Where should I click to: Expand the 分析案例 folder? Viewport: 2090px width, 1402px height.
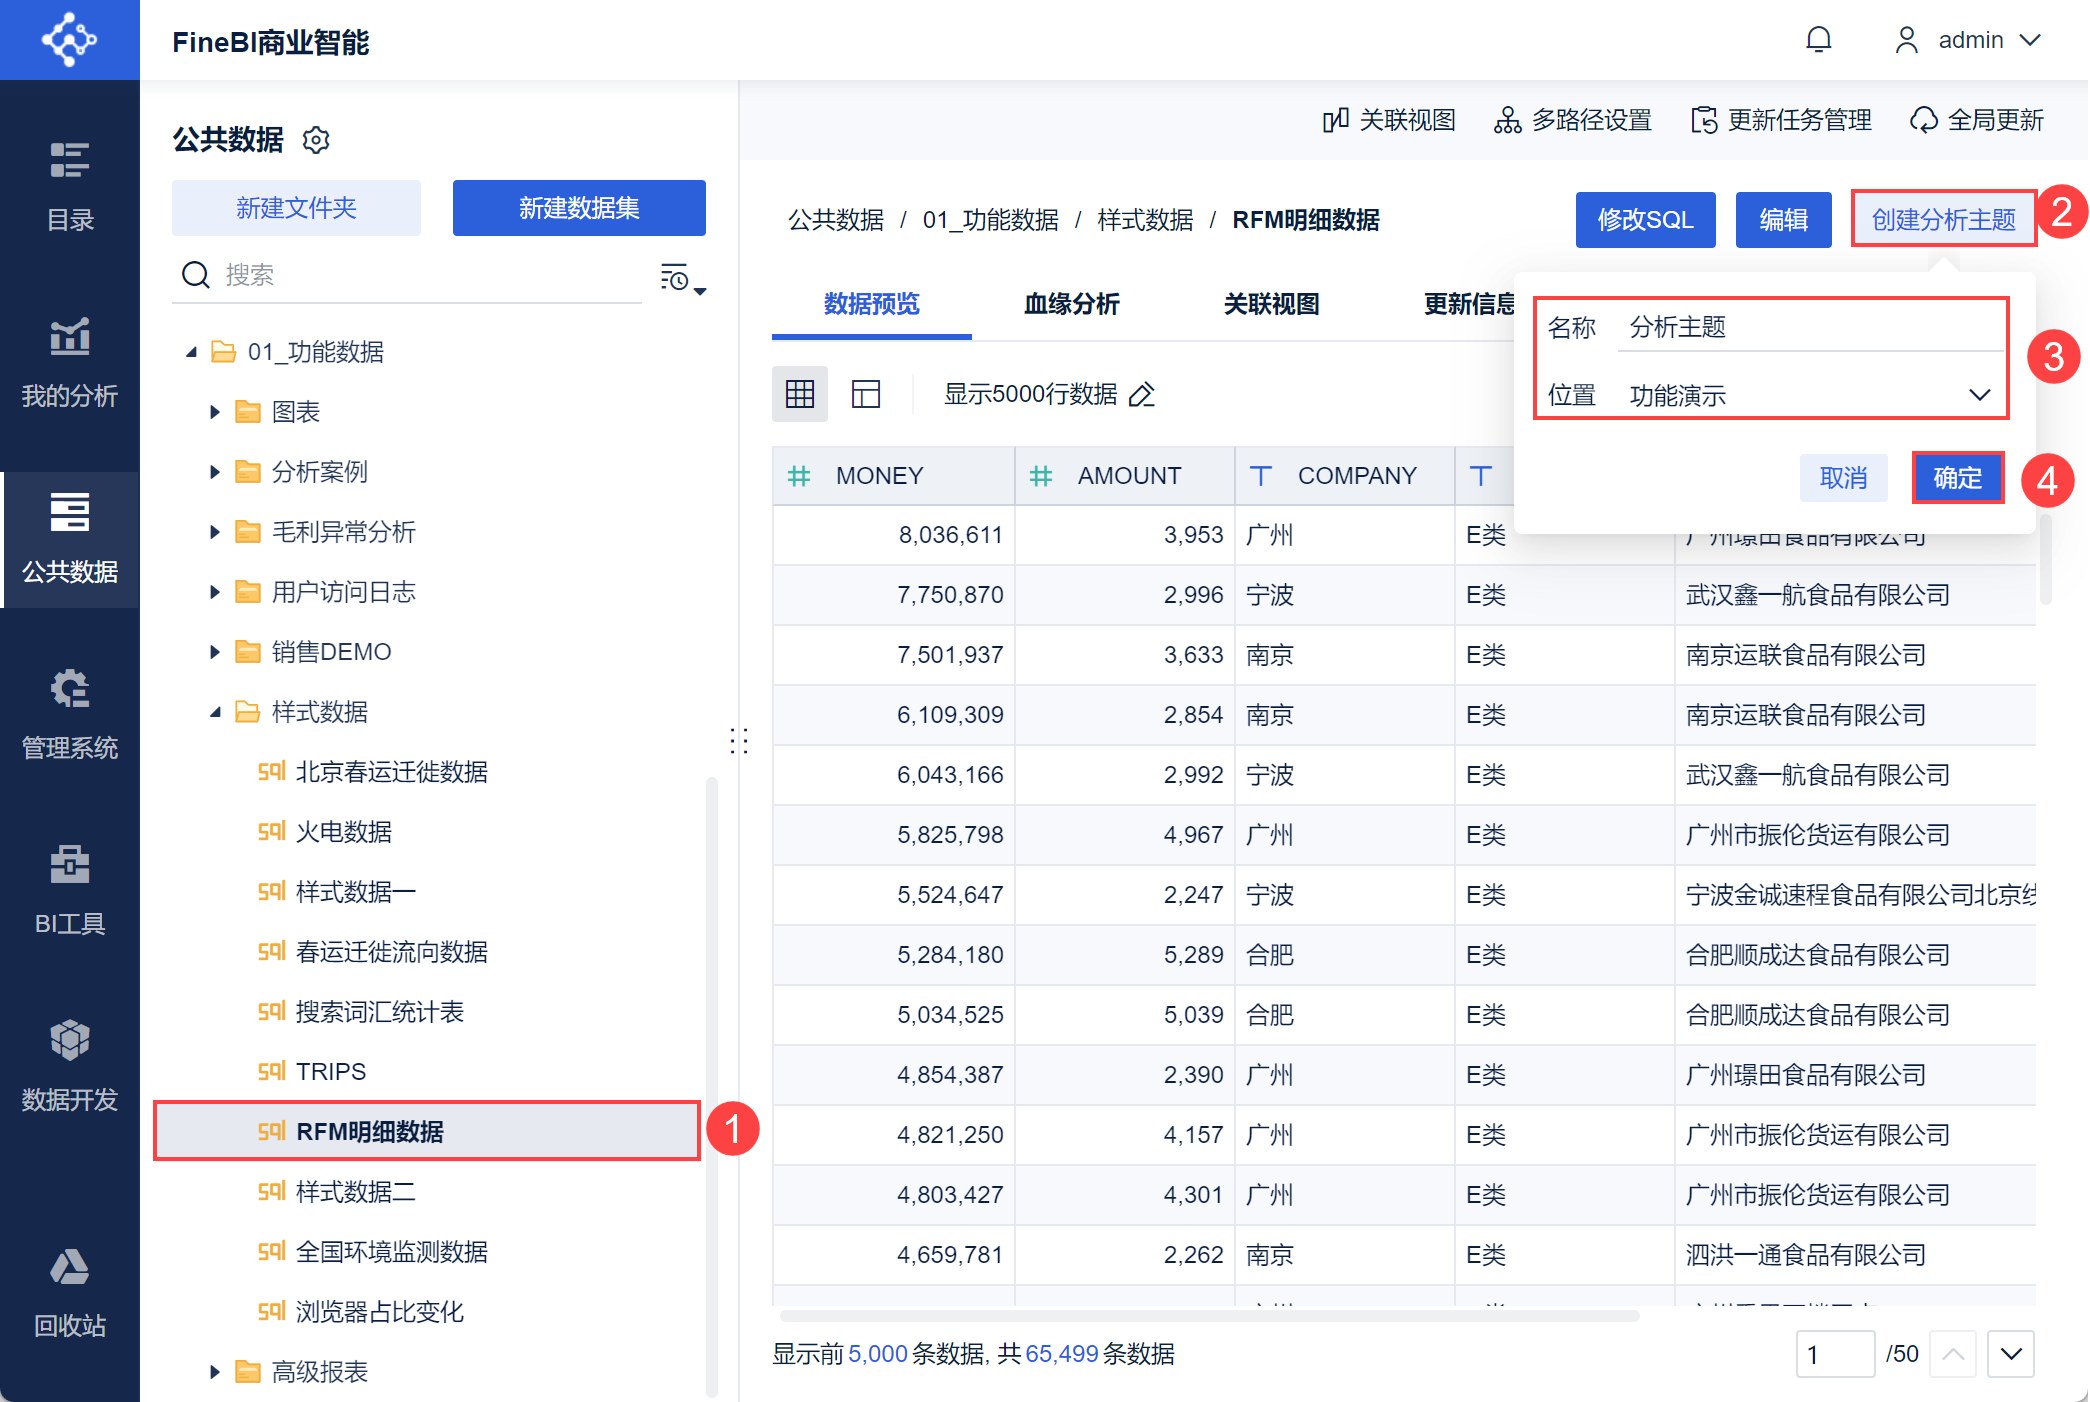[x=214, y=472]
